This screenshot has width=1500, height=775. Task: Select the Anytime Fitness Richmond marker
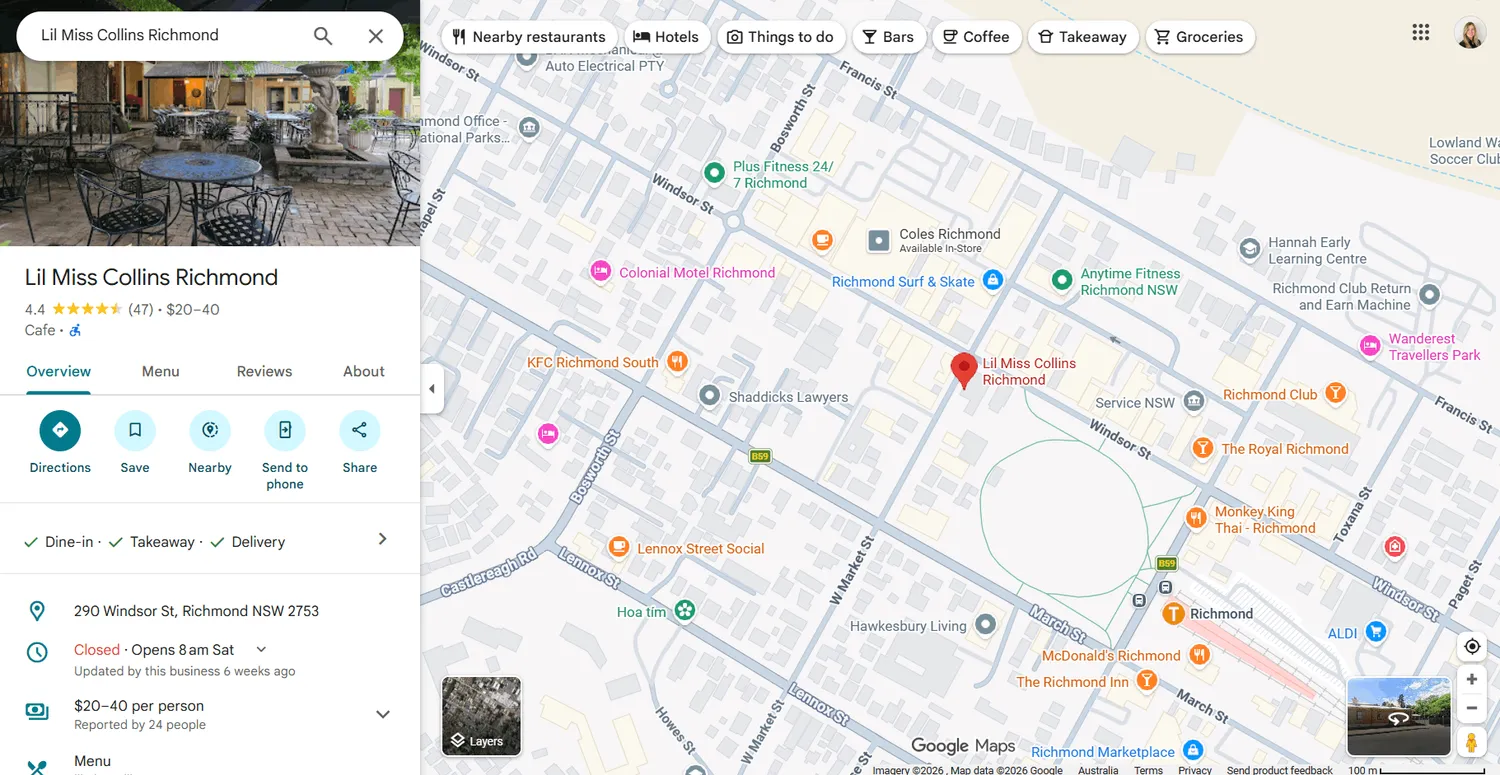1062,281
